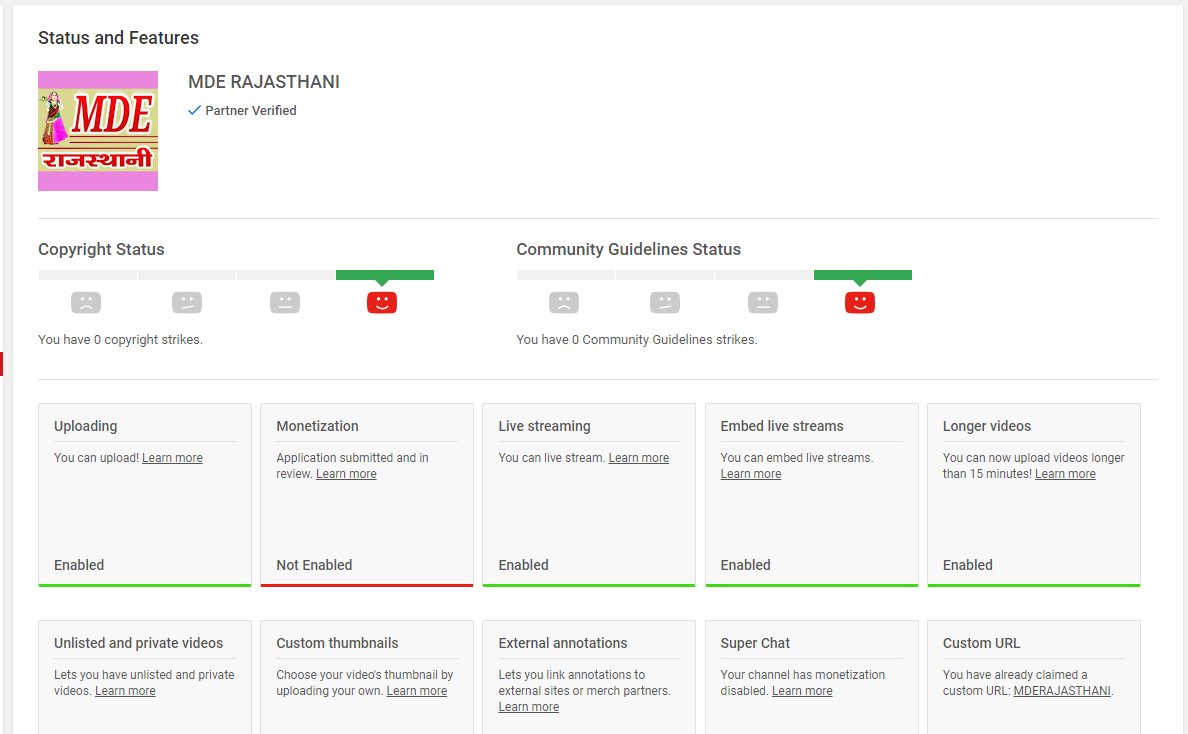Click the MDE RAJASTHANI channel name
Image resolution: width=1188 pixels, height=734 pixels.
pyautogui.click(x=264, y=82)
